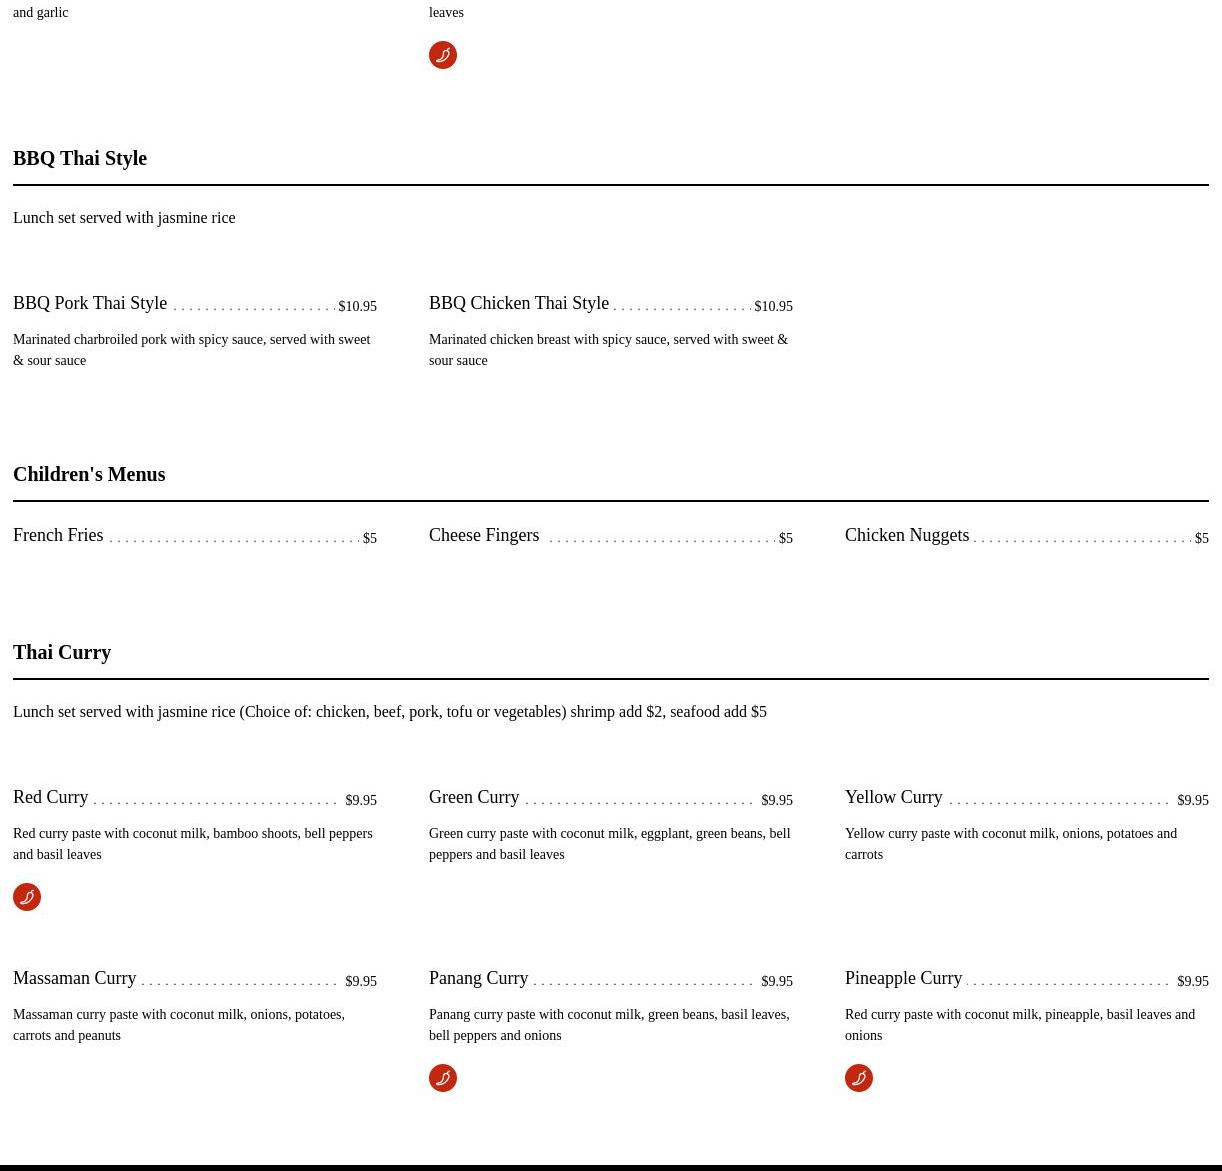Click the Pineapple Curry description text
This screenshot has height=1171, width=1222.
tap(1019, 1025)
